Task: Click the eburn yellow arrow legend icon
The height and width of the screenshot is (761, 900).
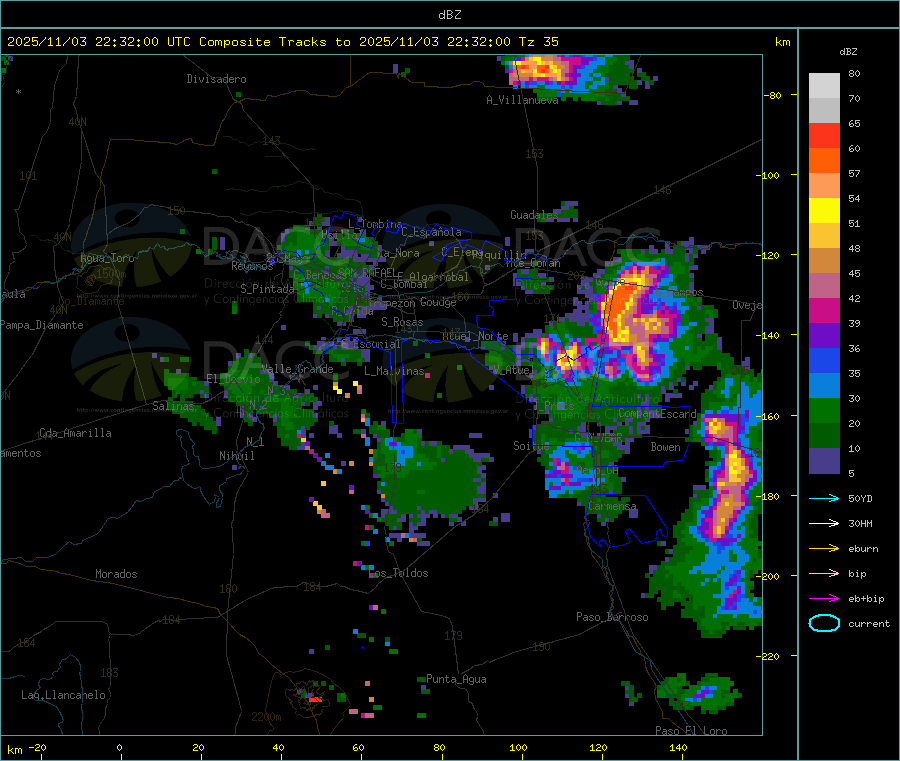Action: pos(824,549)
